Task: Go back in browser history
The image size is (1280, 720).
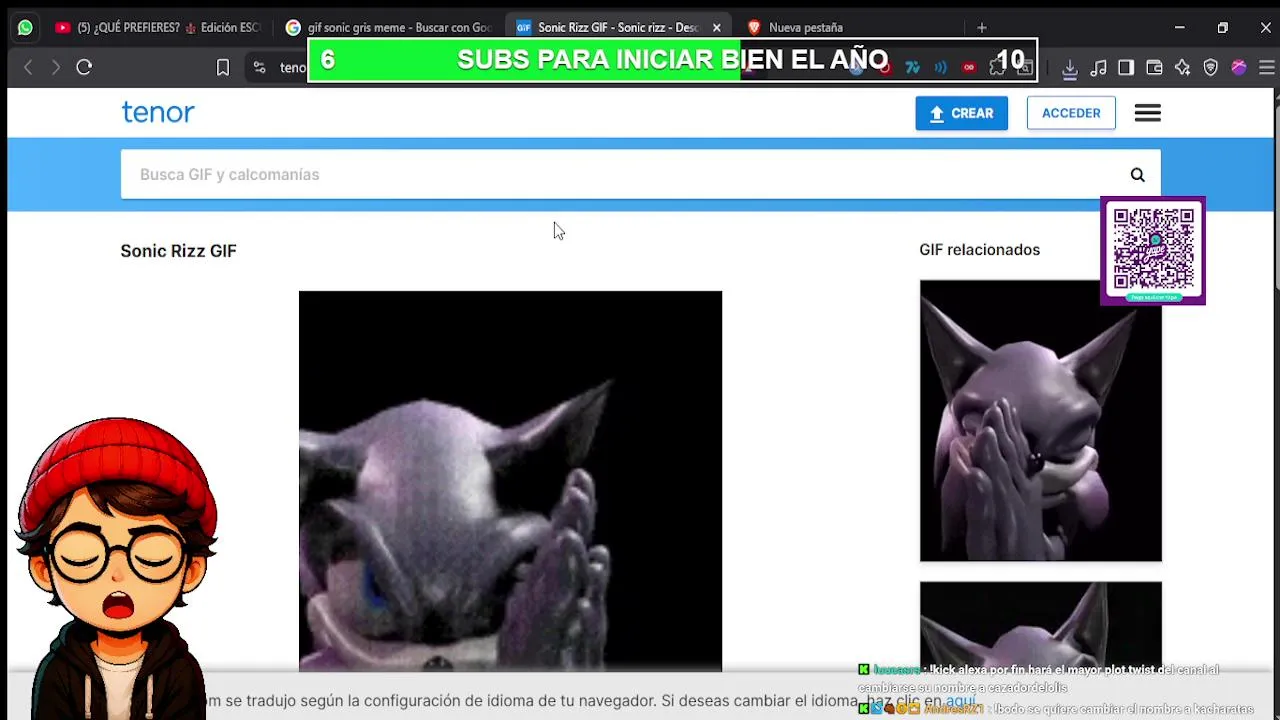Action: click(28, 67)
